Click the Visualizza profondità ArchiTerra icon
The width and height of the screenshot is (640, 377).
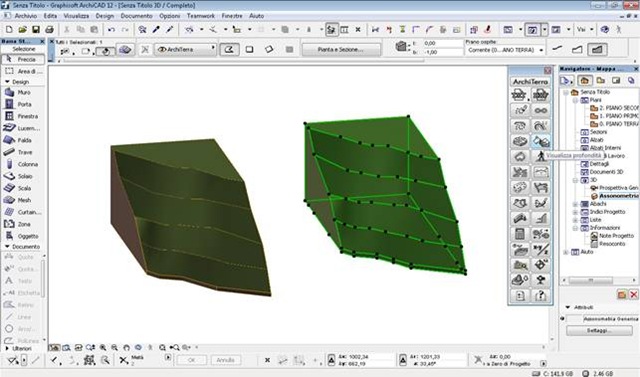541,142
